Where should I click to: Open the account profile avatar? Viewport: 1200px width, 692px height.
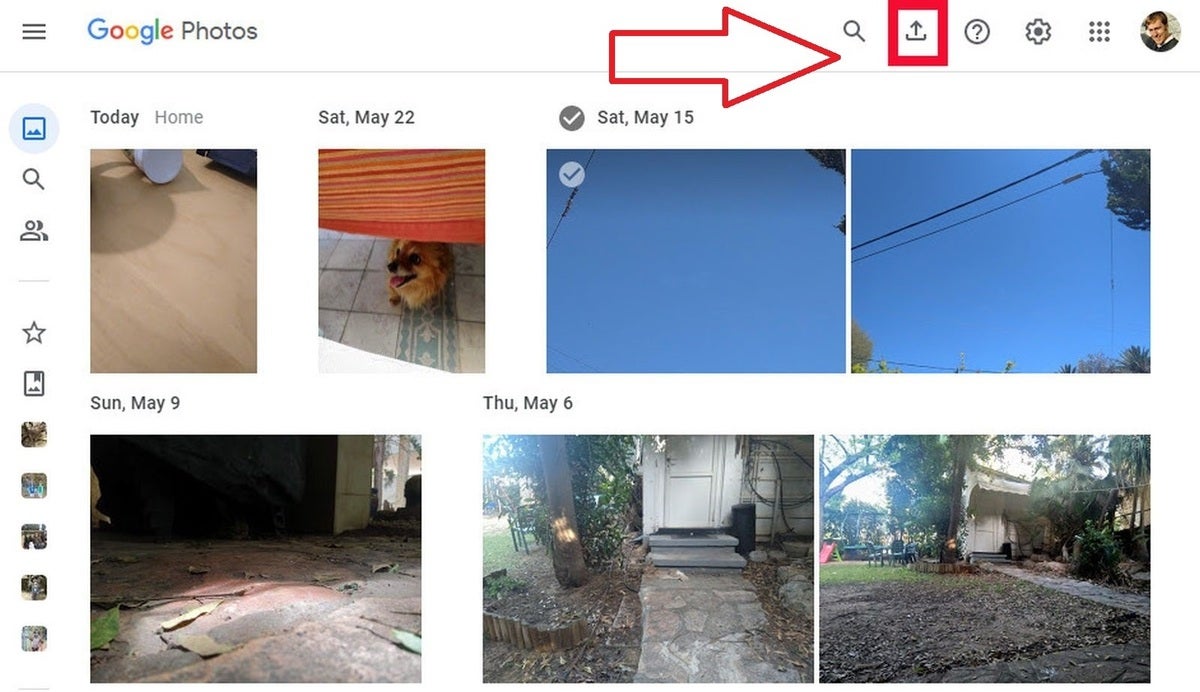[1160, 32]
